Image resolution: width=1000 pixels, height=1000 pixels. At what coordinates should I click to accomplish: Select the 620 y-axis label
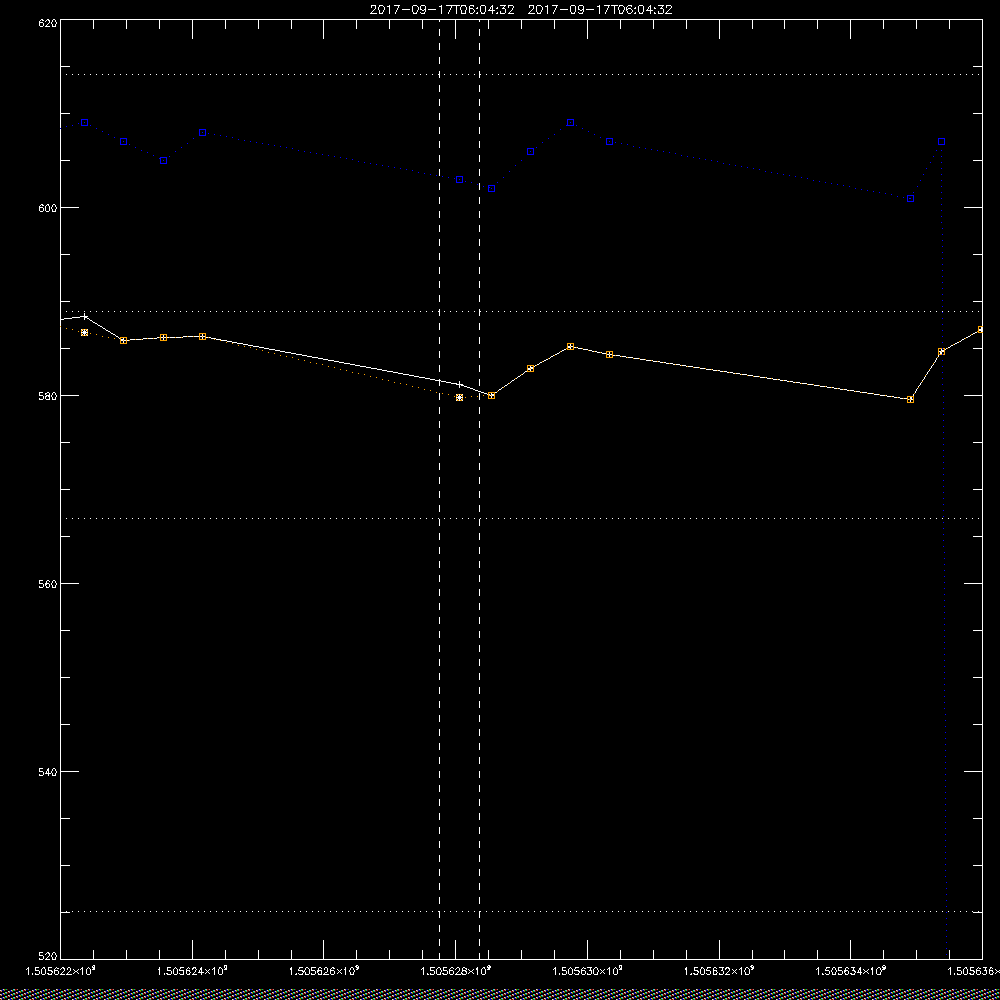click(x=48, y=23)
